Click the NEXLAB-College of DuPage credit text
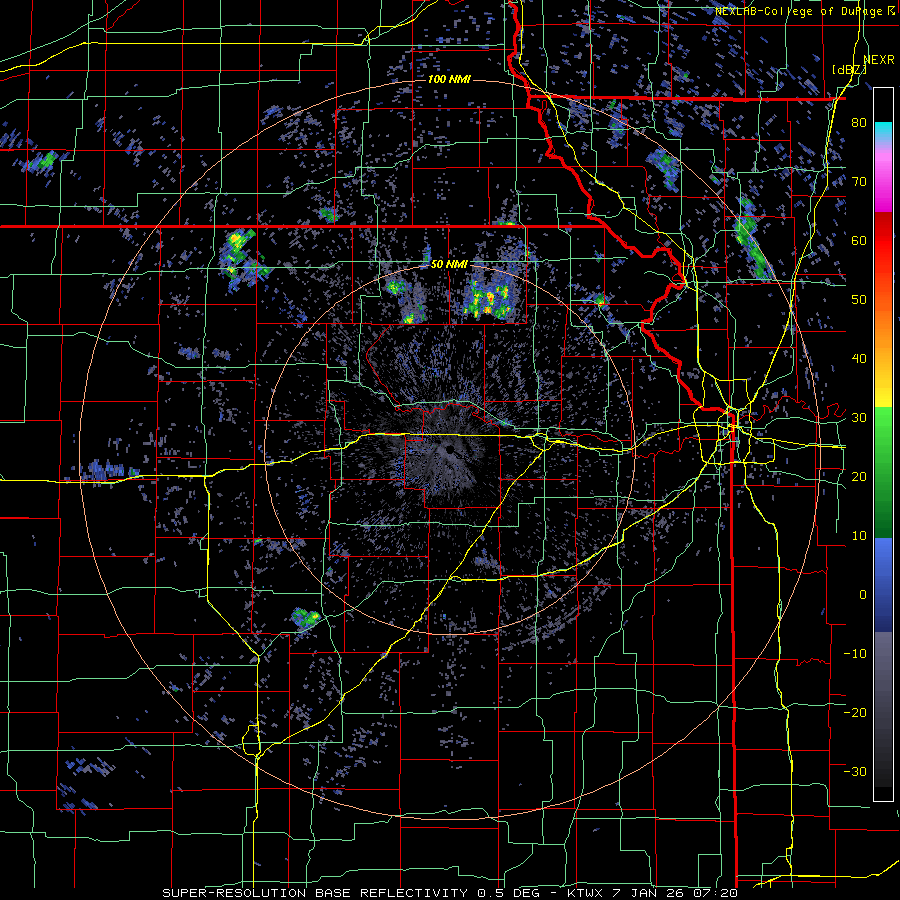Screen dimensions: 900x900 coord(799,11)
